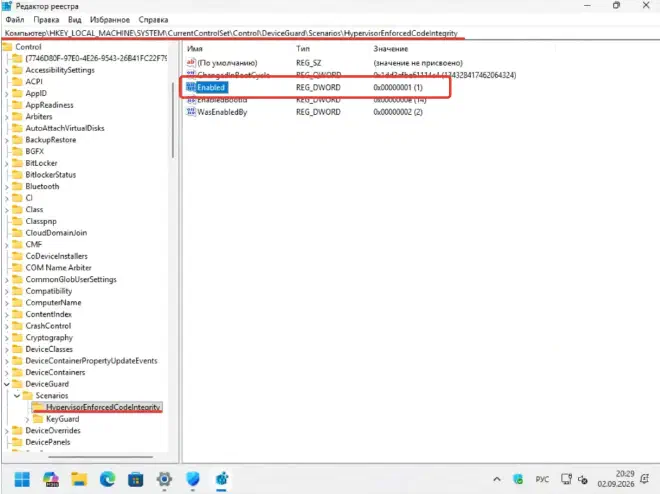Select the KeyGuard folder icon
Screen dimensions: 660x494
[38, 419]
